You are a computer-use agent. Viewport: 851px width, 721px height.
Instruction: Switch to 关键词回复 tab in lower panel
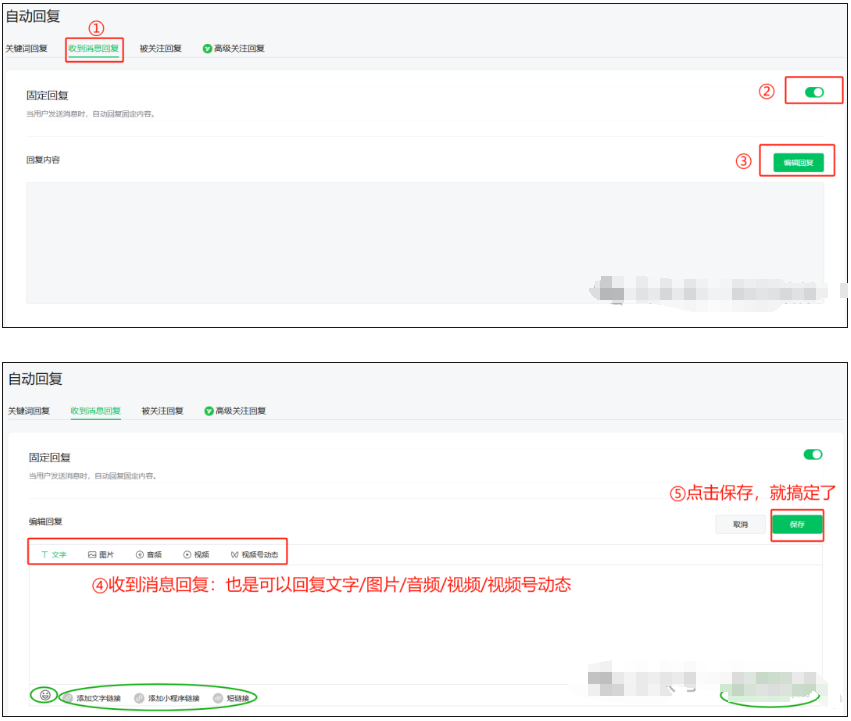click(30, 411)
